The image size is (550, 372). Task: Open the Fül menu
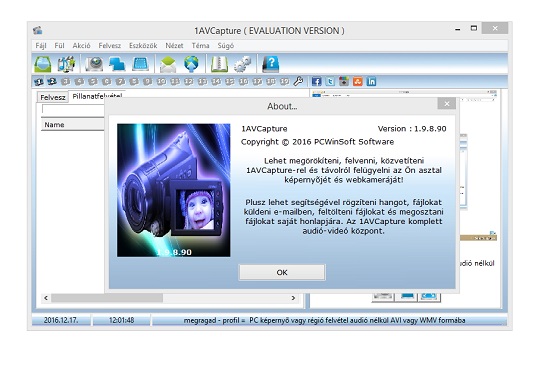coord(59,46)
